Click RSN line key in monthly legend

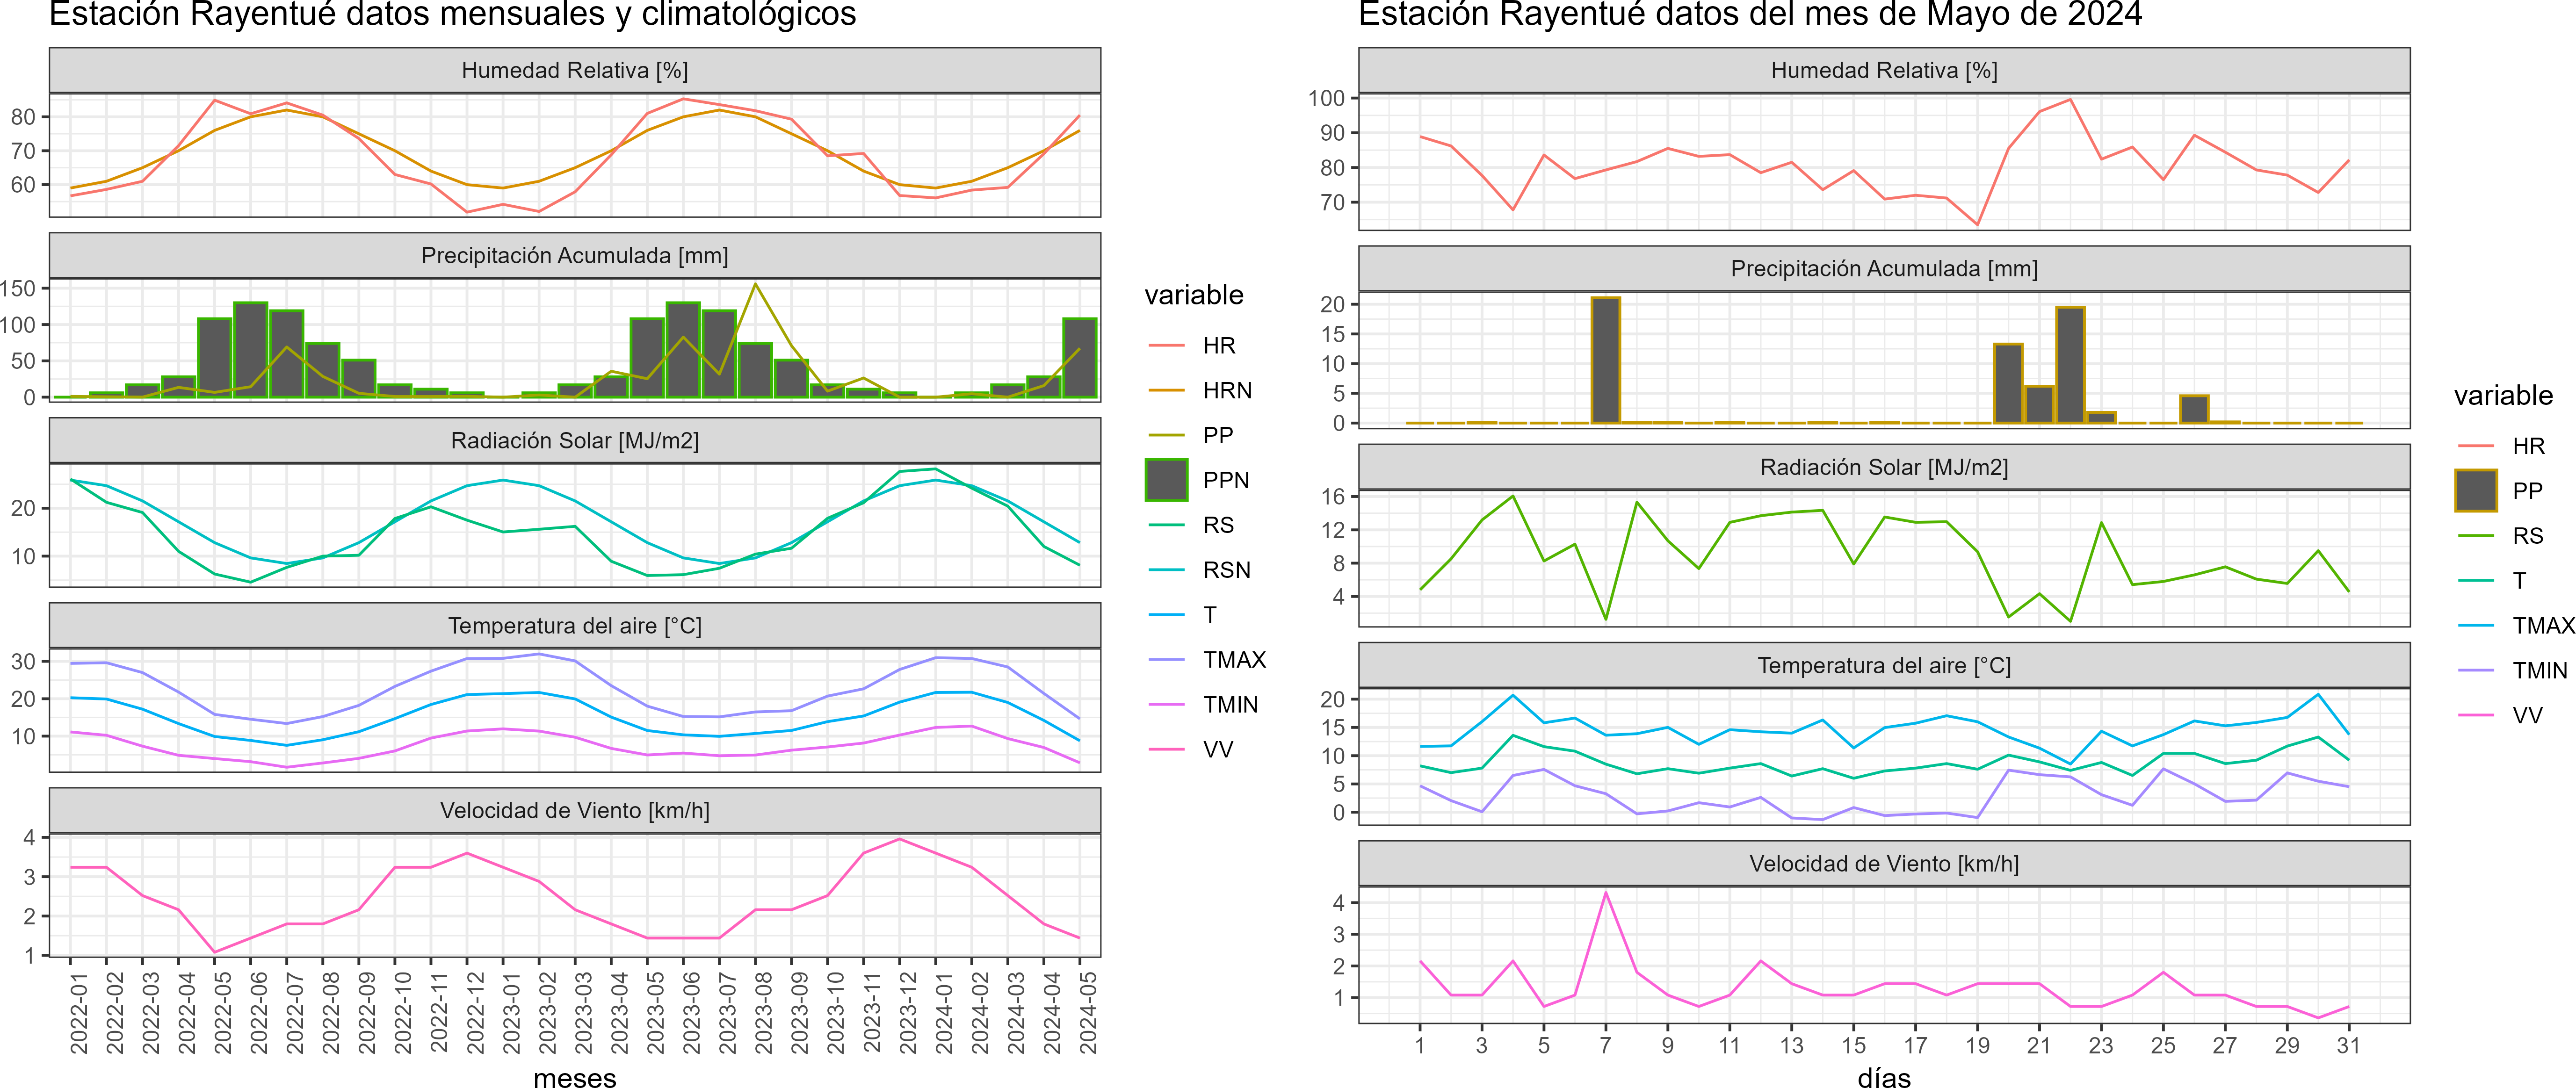pyautogui.click(x=1167, y=570)
